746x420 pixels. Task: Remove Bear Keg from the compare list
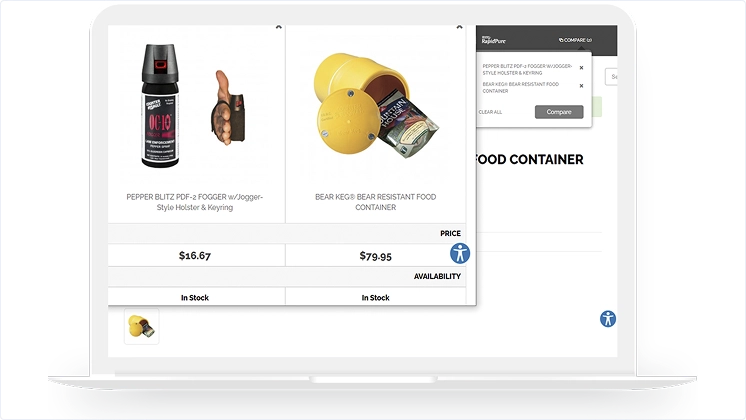[x=581, y=86]
